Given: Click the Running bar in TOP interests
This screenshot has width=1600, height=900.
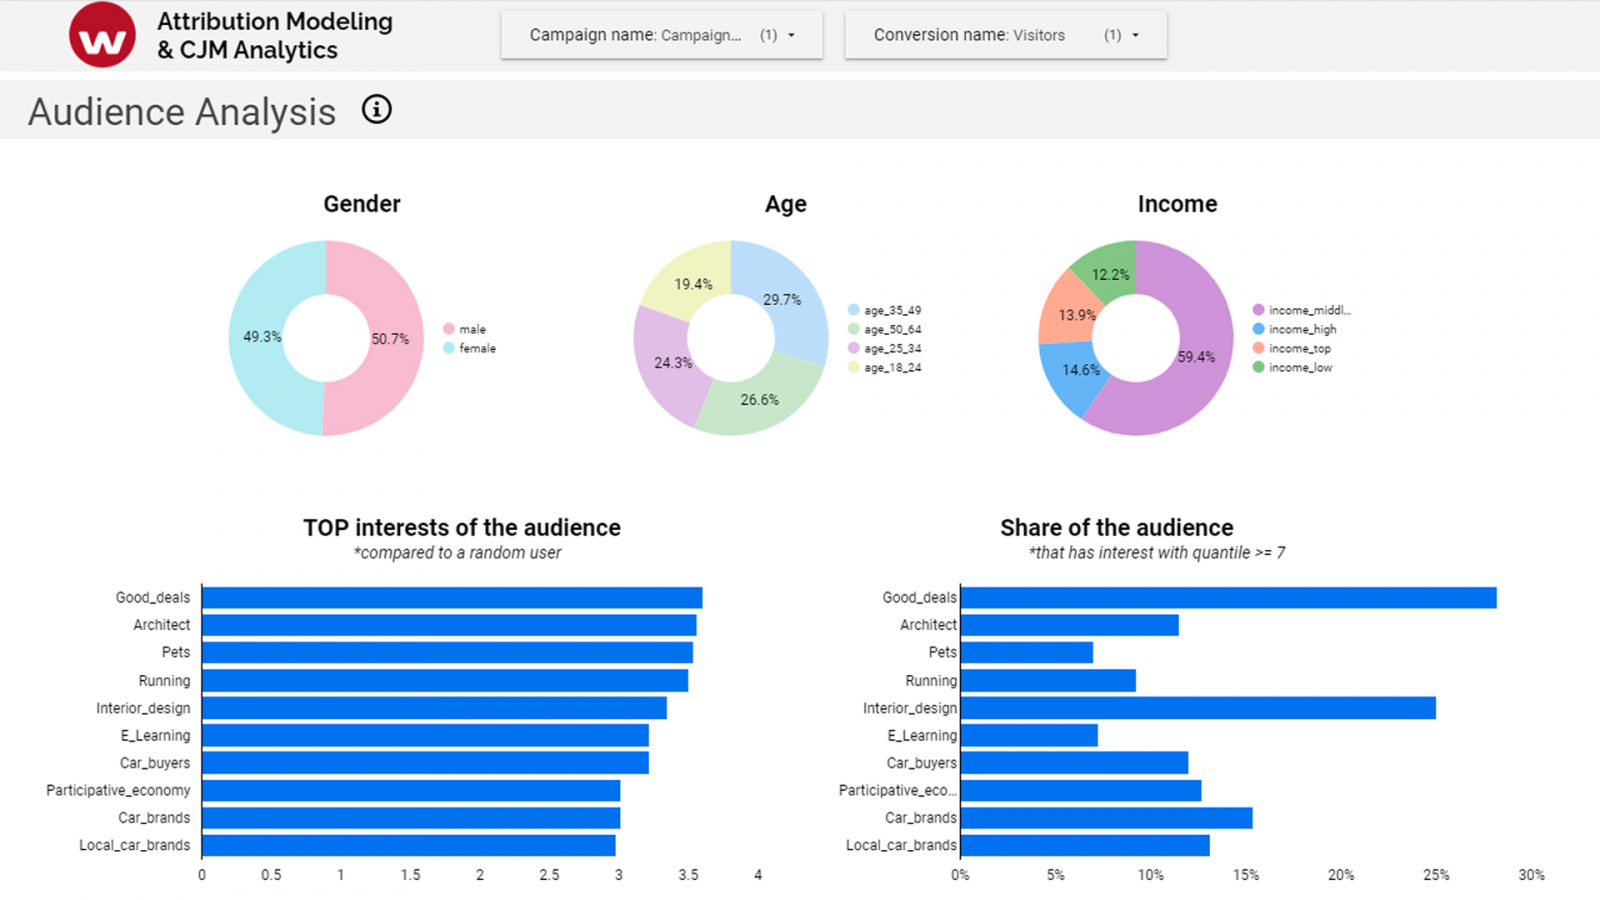Looking at the screenshot, I should pyautogui.click(x=444, y=681).
